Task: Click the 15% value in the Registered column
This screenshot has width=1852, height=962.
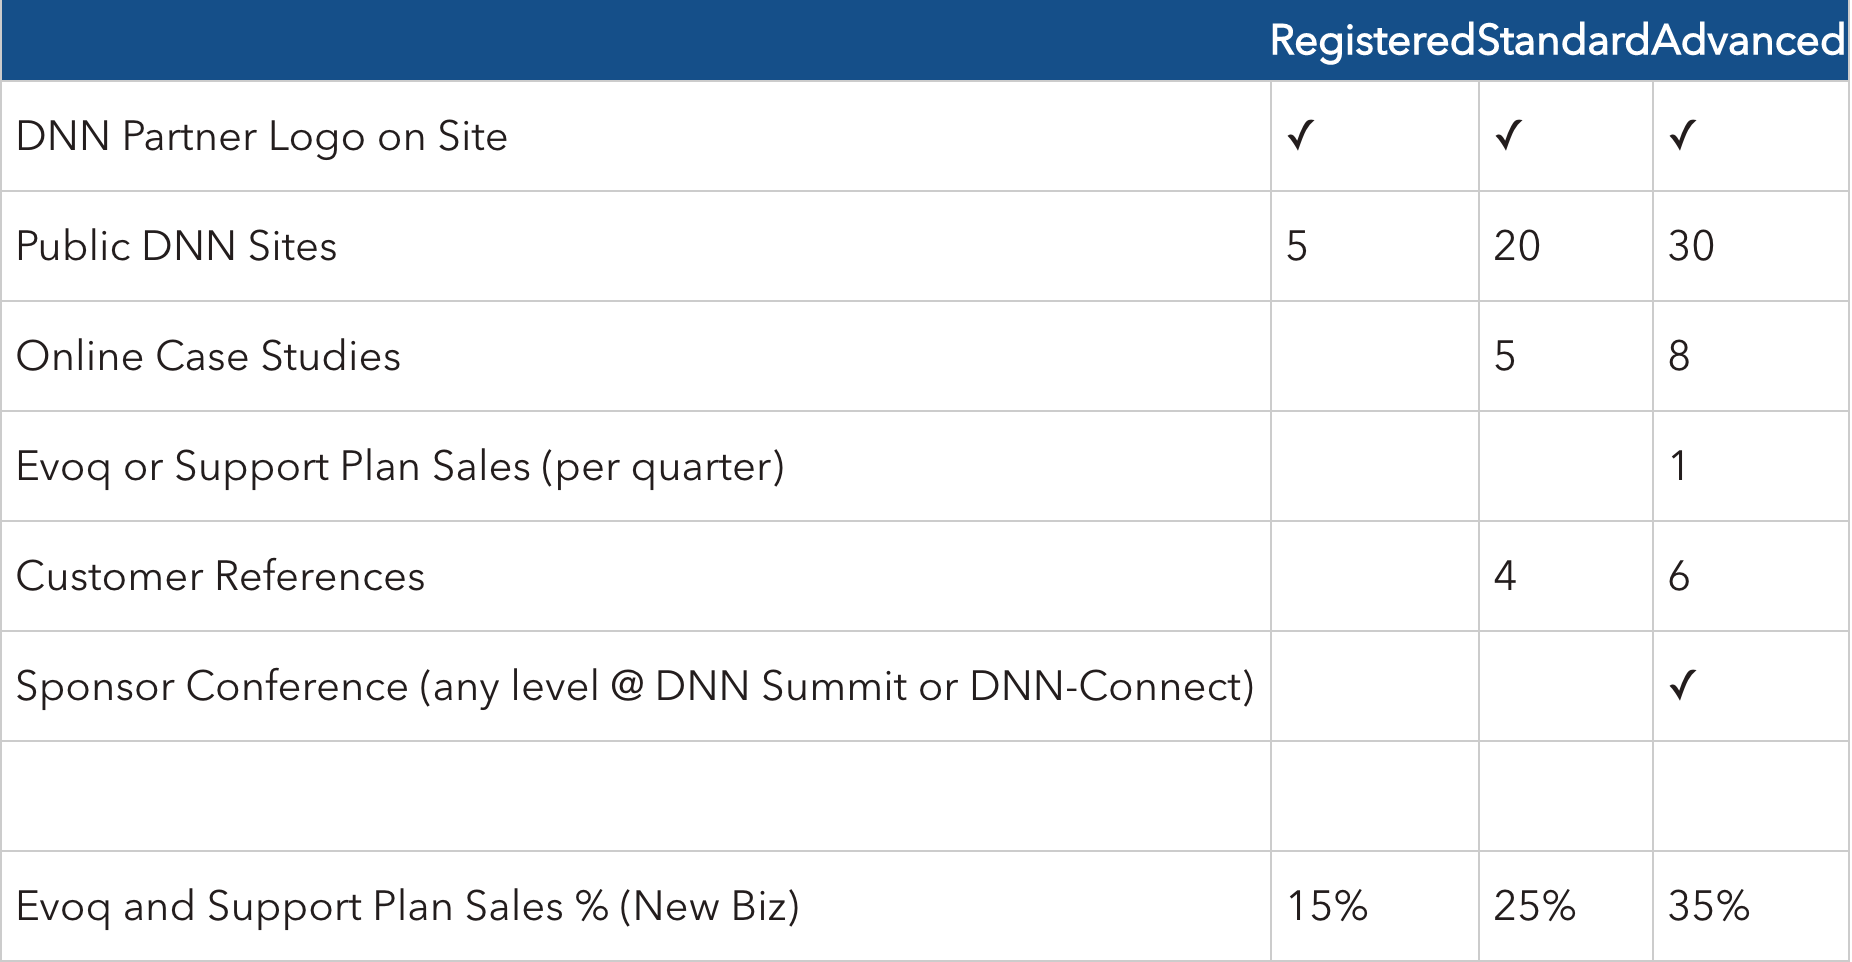Action: [x=1327, y=906]
